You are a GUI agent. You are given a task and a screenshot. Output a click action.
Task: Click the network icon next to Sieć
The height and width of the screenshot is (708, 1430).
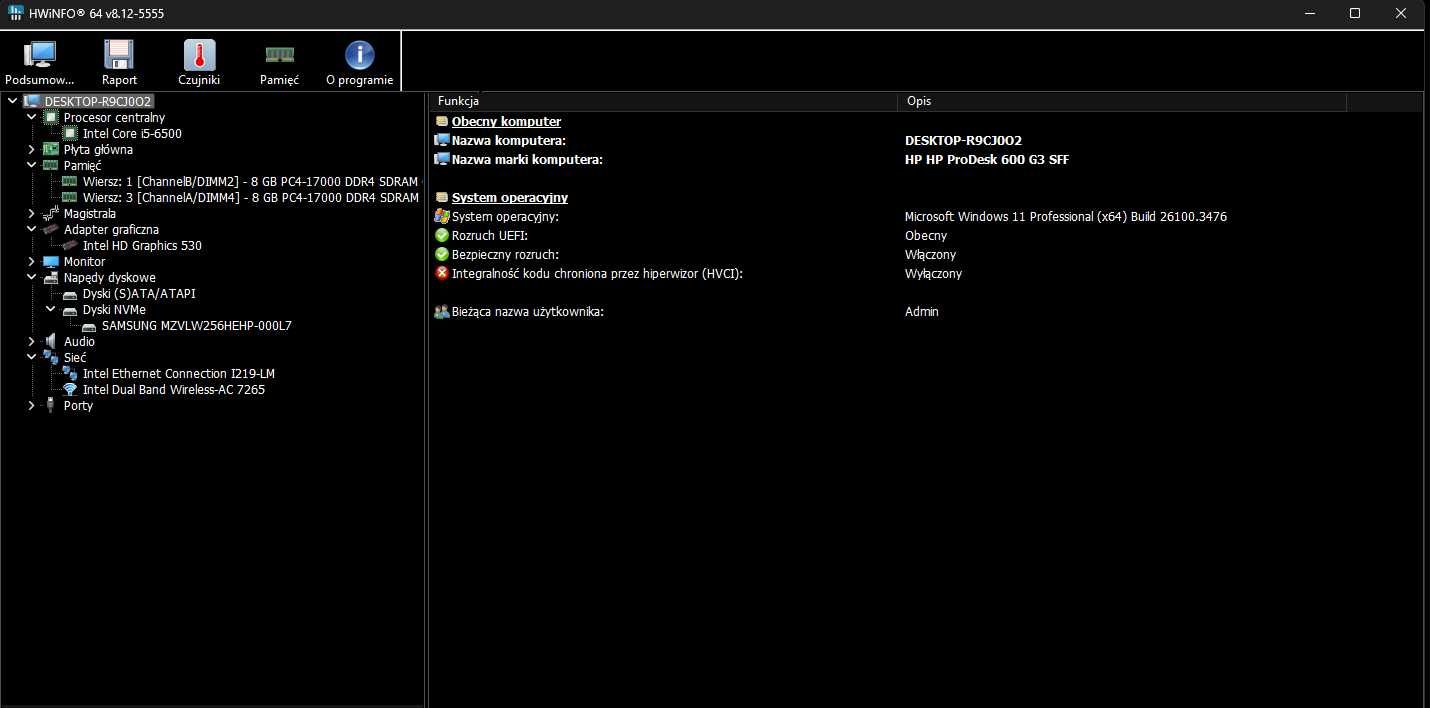(51, 357)
